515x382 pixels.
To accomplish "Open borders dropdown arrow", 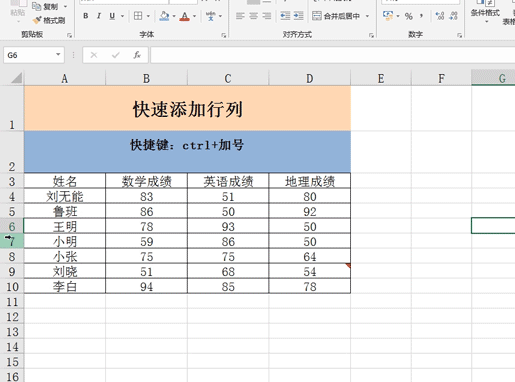I will (148, 16).
